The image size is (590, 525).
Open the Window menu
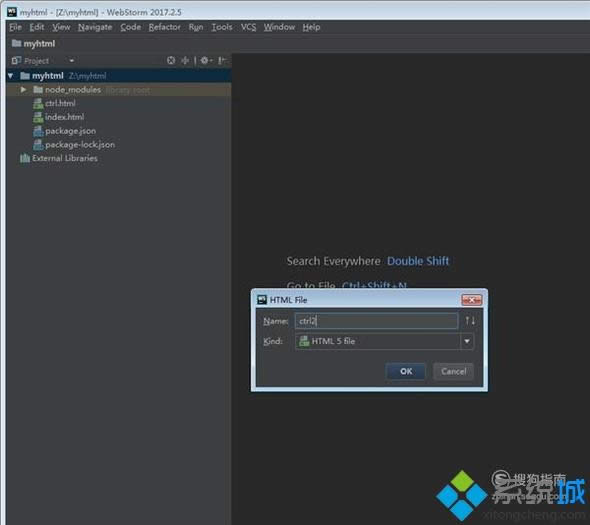tap(279, 27)
